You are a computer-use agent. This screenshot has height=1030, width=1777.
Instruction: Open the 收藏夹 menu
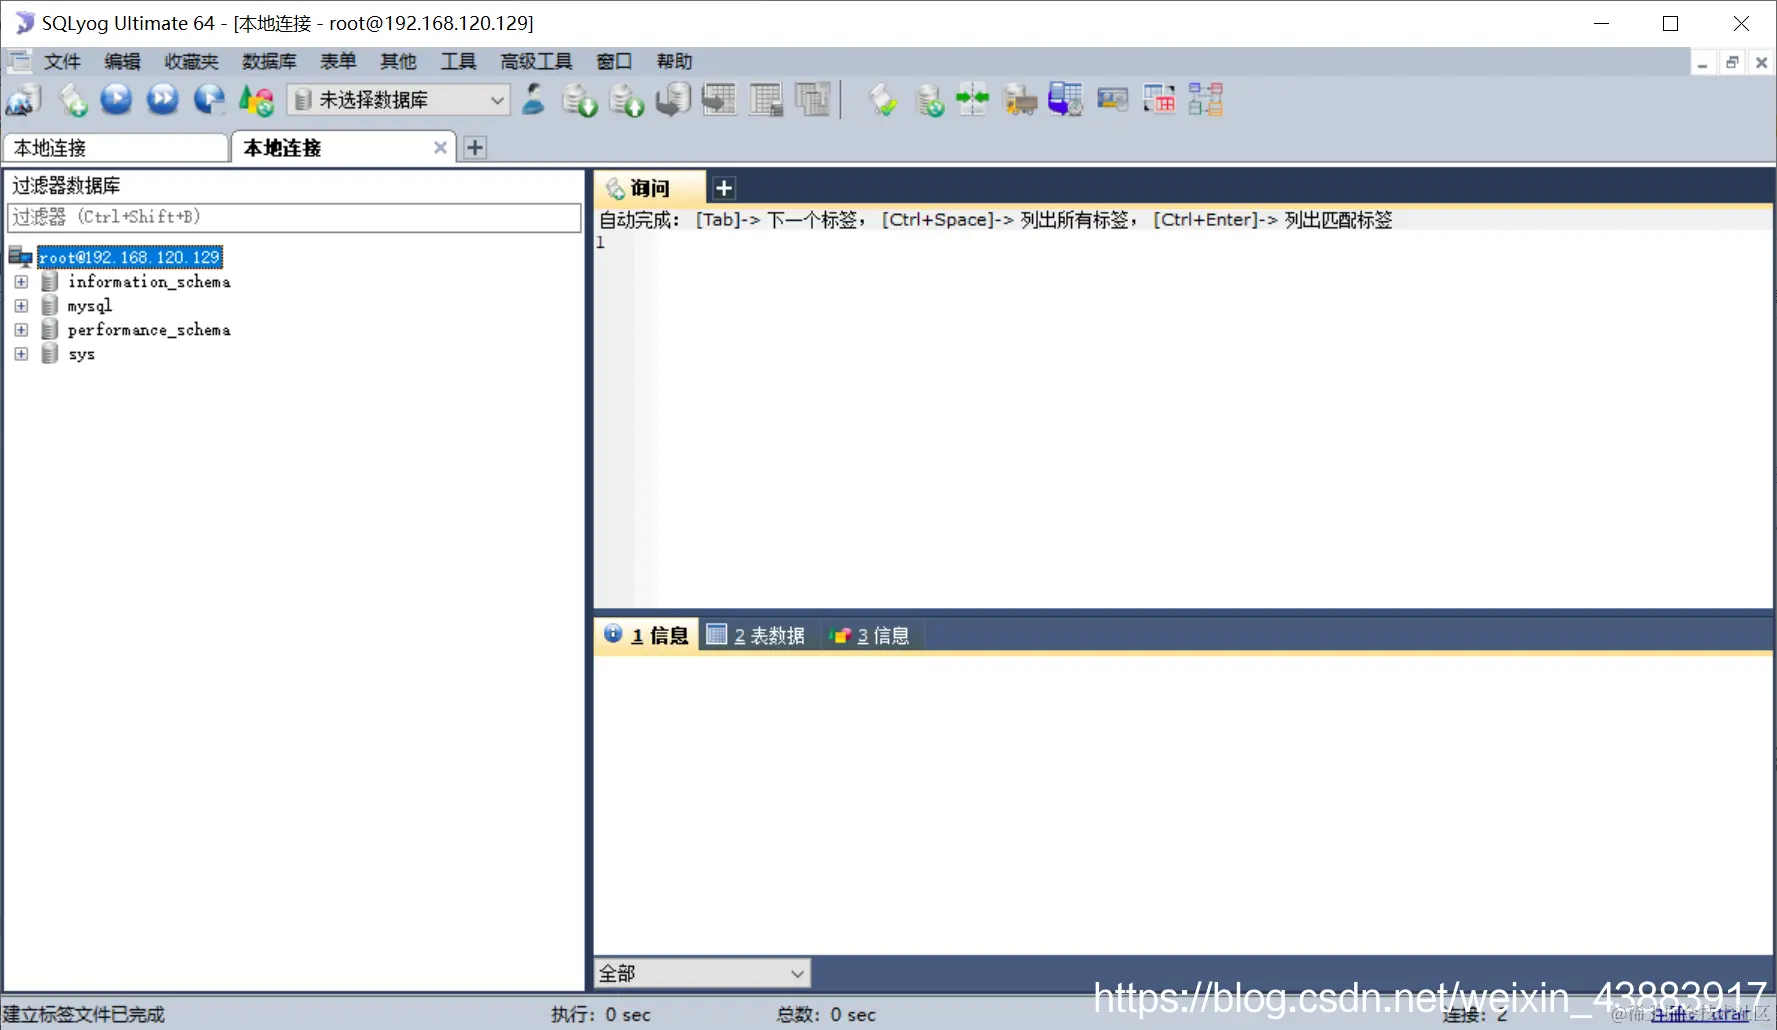pyautogui.click(x=191, y=62)
